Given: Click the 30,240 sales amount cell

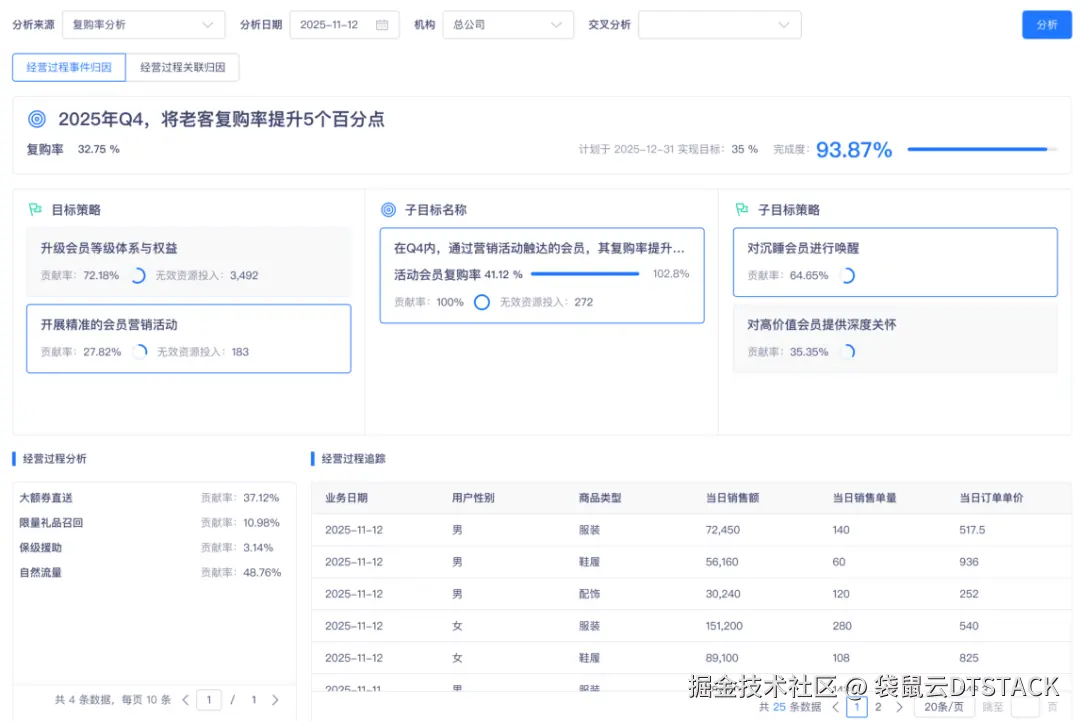Looking at the screenshot, I should point(723,594).
